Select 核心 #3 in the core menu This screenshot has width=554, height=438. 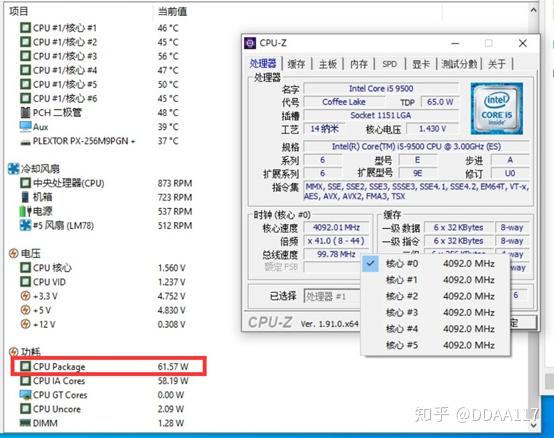[436, 313]
